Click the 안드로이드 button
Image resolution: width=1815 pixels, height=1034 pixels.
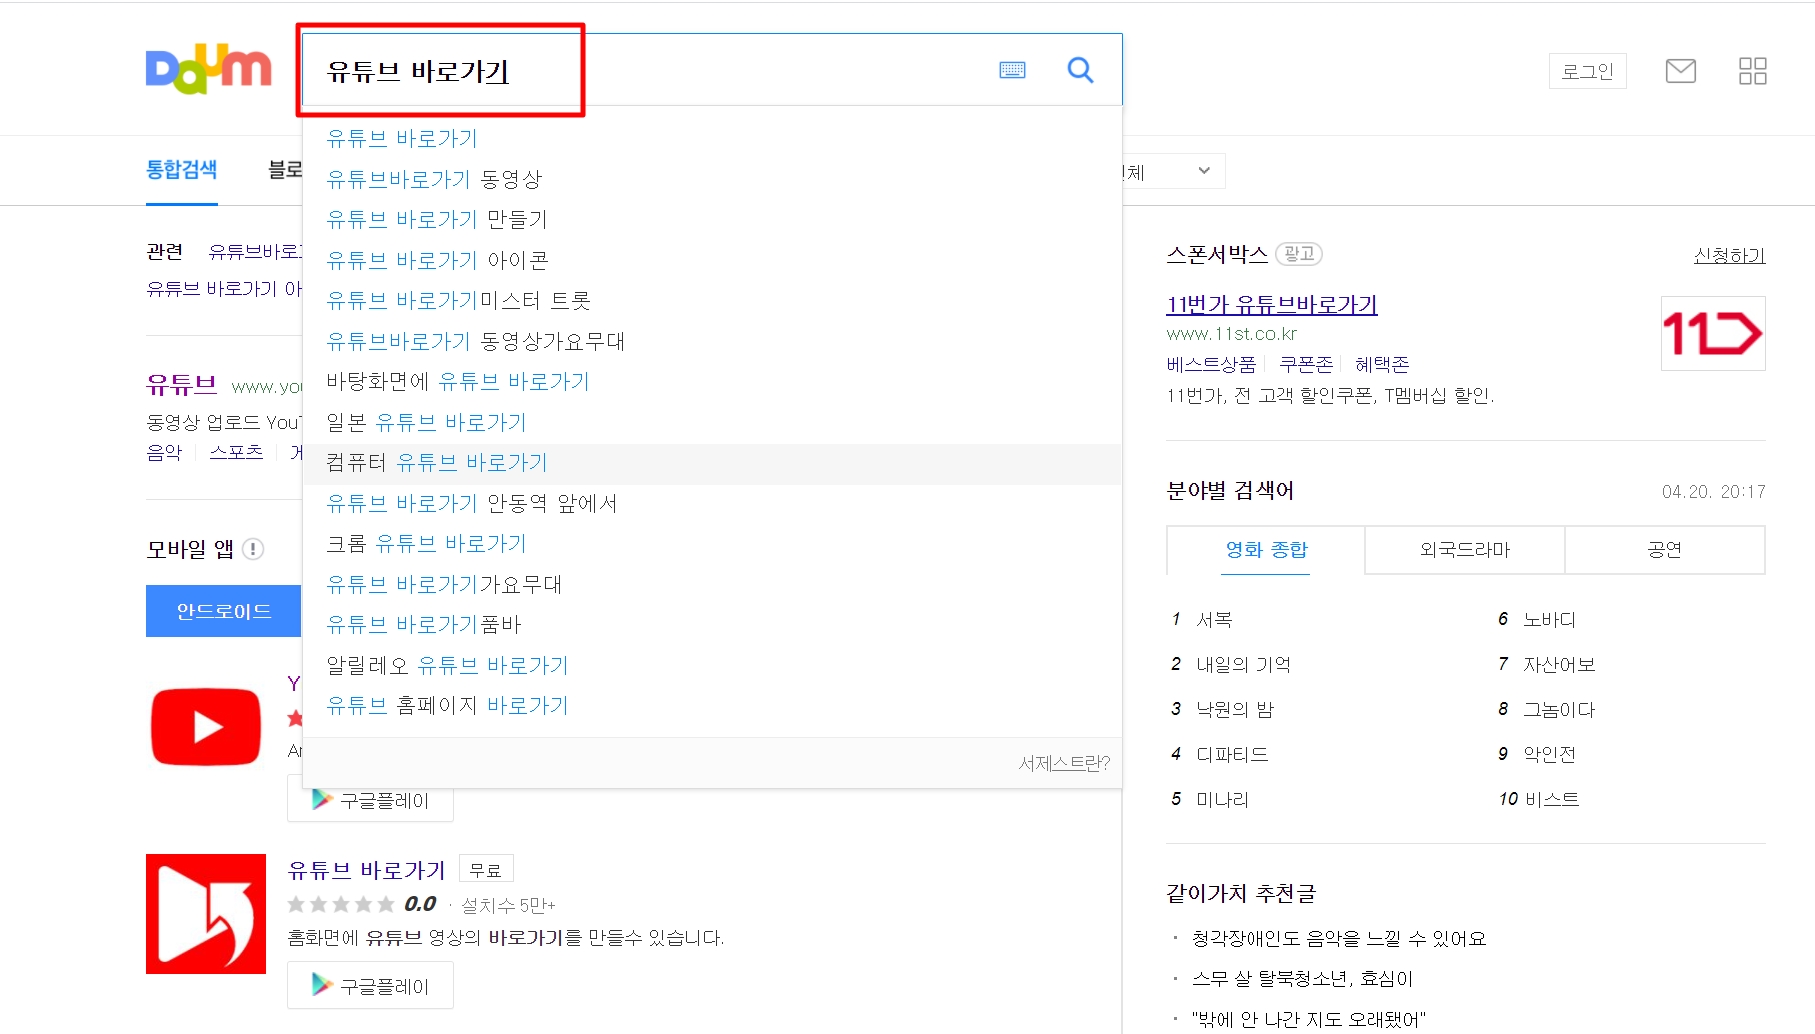224,611
